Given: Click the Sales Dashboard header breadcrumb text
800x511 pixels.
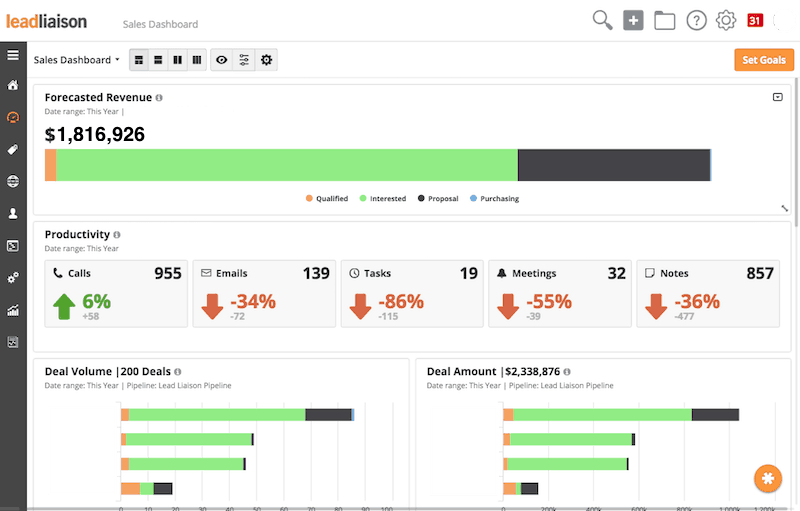Looking at the screenshot, I should tap(160, 24).
